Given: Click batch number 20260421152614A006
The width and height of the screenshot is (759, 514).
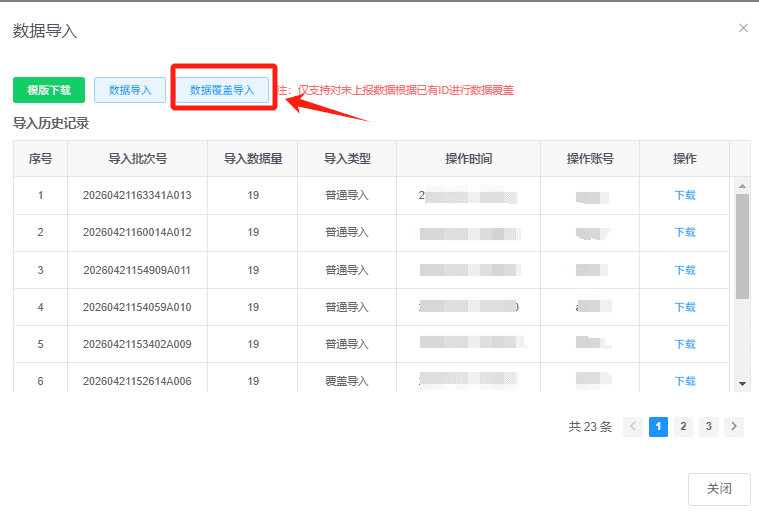Looking at the screenshot, I should tap(137, 381).
